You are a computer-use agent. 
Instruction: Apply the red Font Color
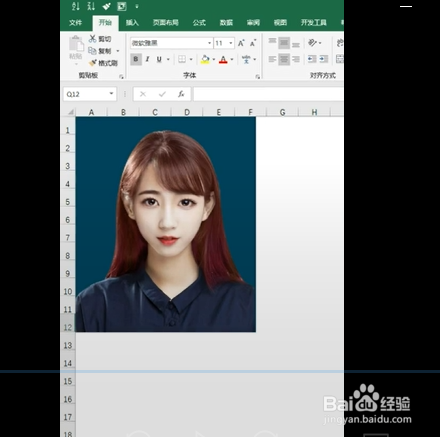point(223,59)
